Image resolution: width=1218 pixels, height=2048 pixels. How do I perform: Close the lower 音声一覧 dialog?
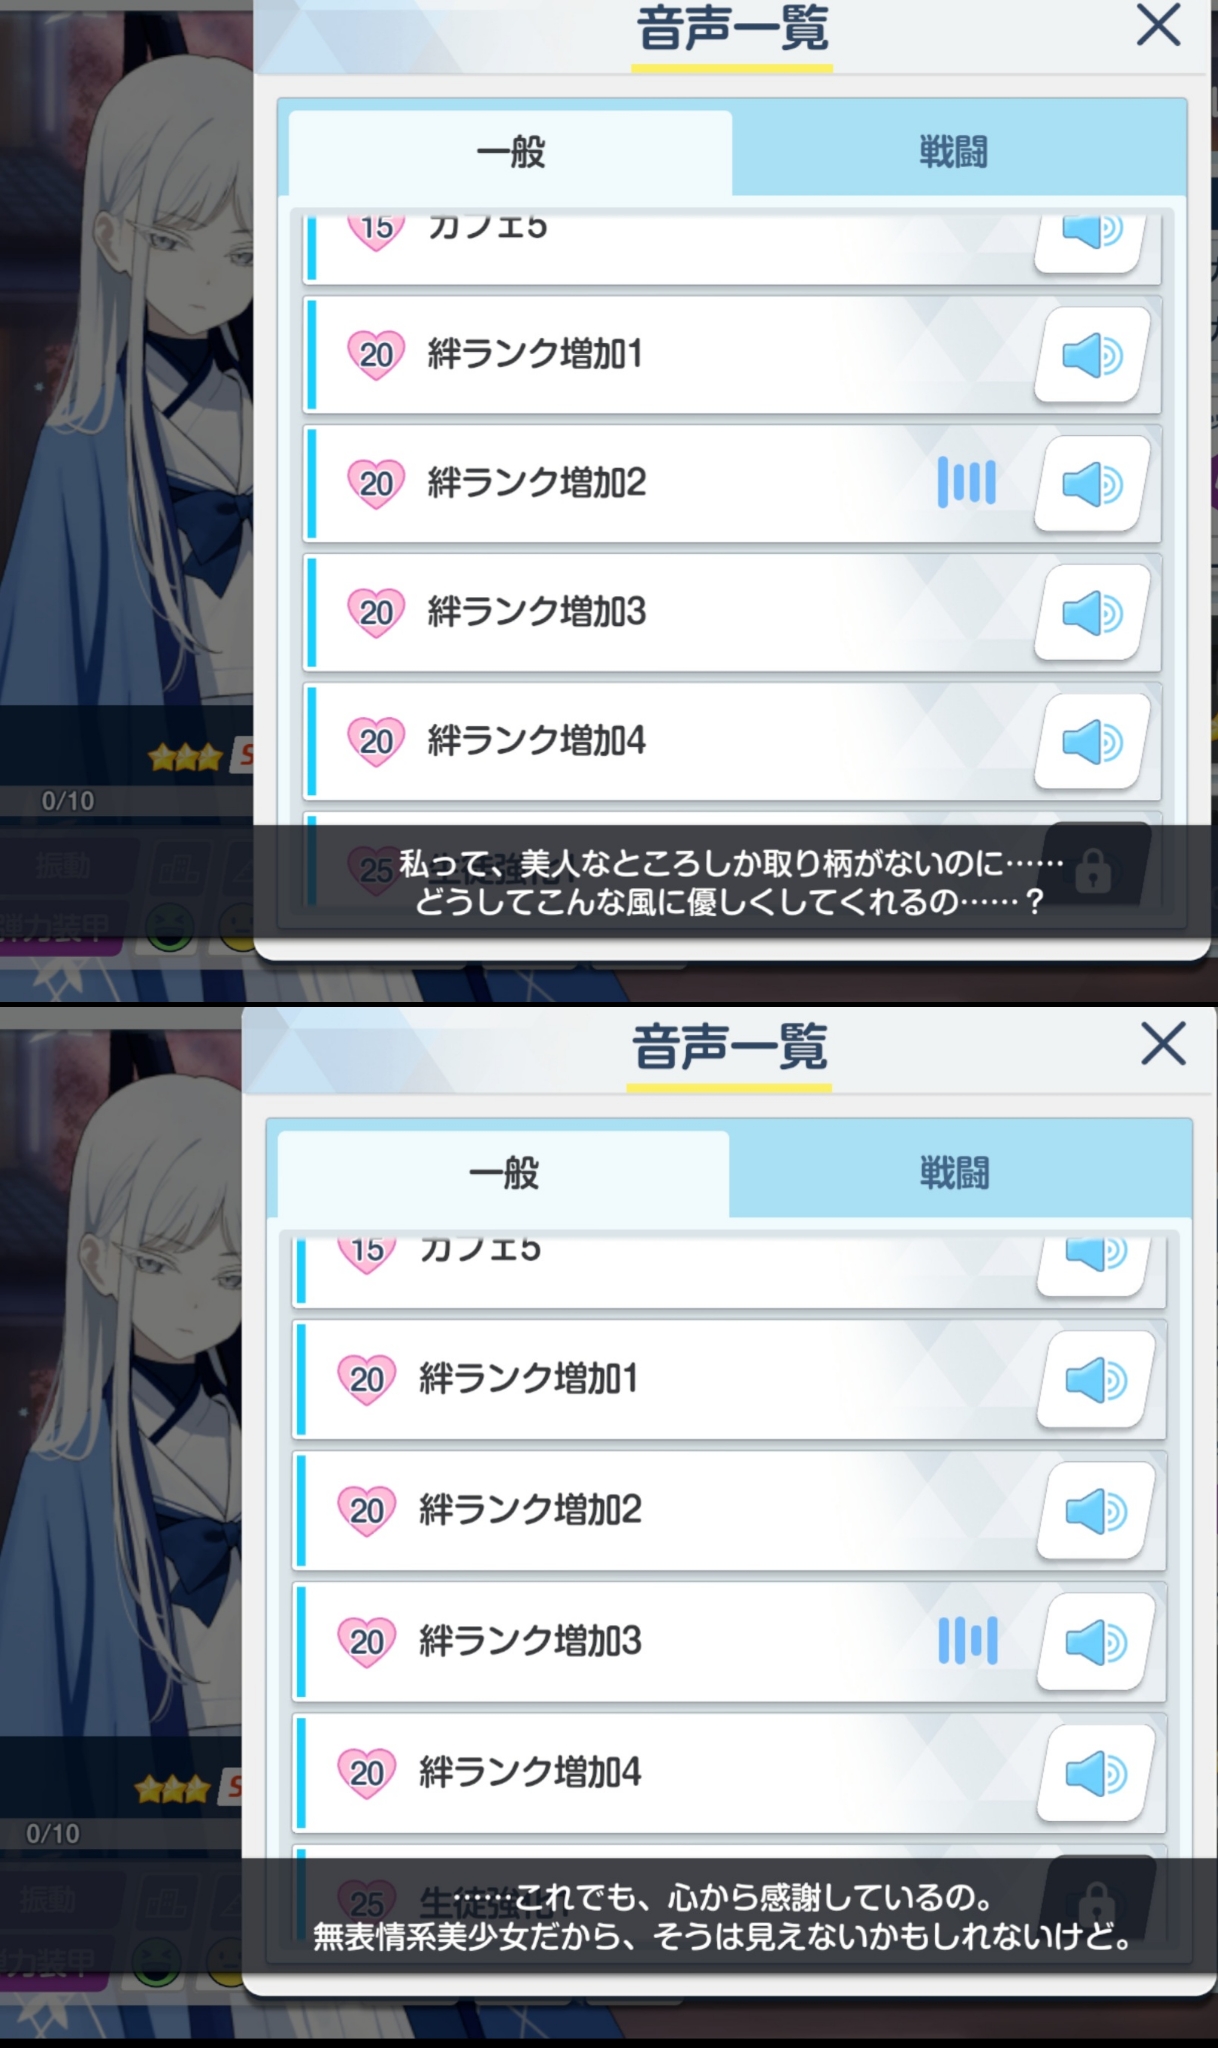[x=1163, y=1044]
